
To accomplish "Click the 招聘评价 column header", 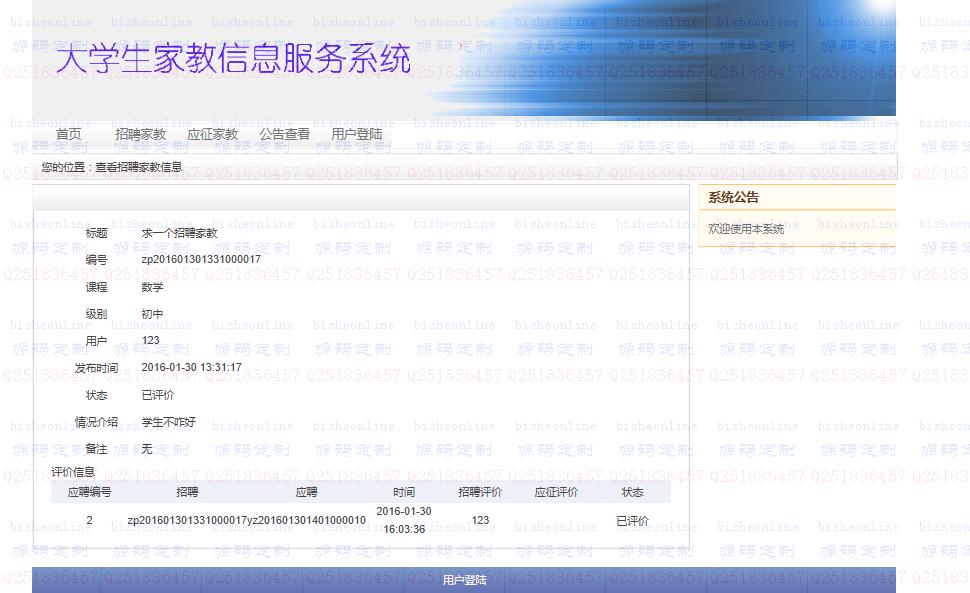I will (480, 492).
